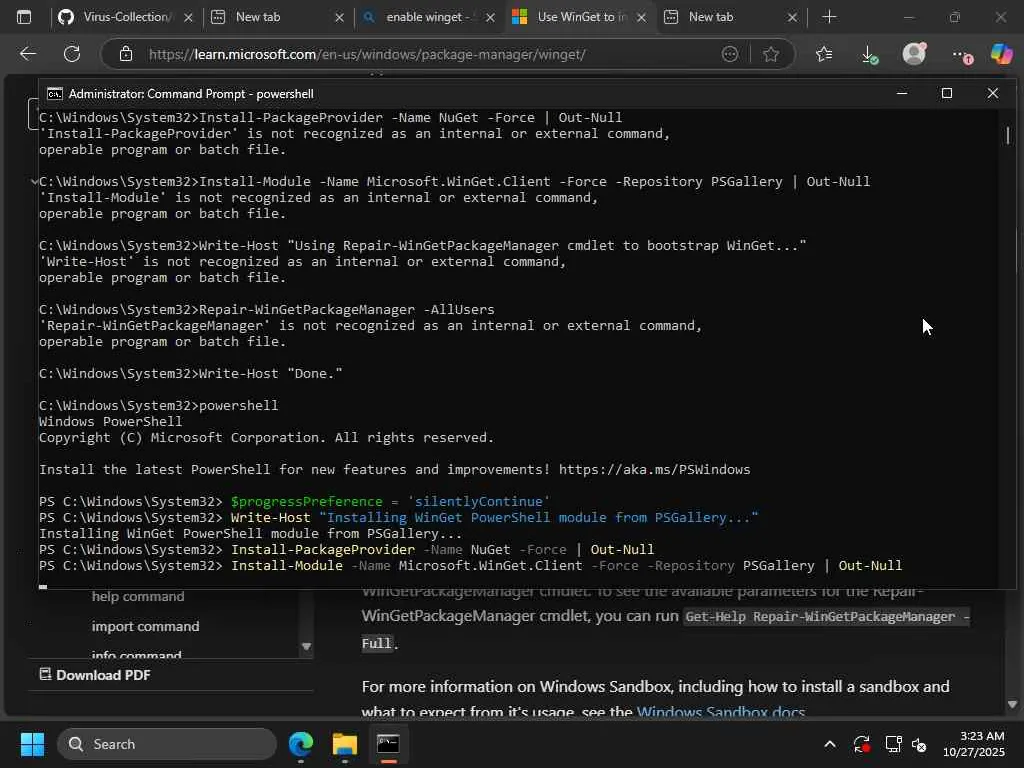Open Command Prompt taskbar icon

click(x=389, y=744)
